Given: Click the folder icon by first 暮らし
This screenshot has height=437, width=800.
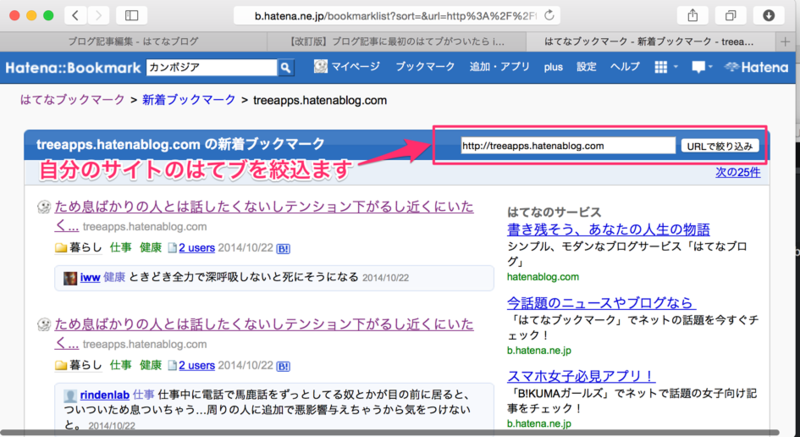Looking at the screenshot, I should (x=61, y=248).
